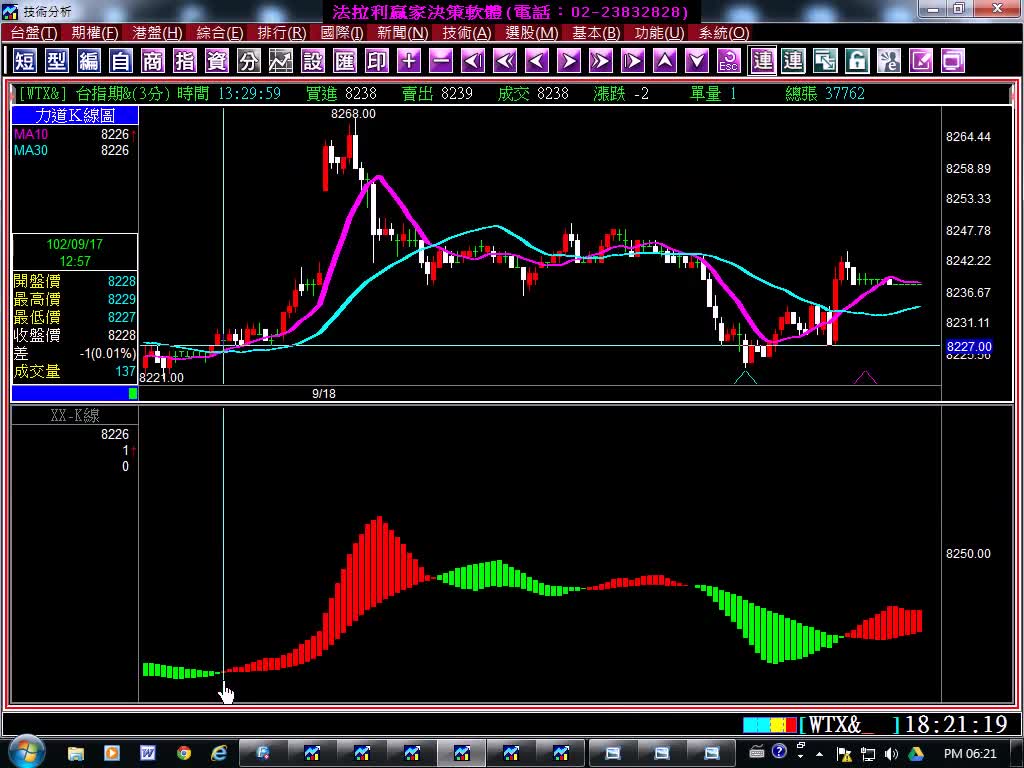Step back with single left arrow

tap(537, 61)
